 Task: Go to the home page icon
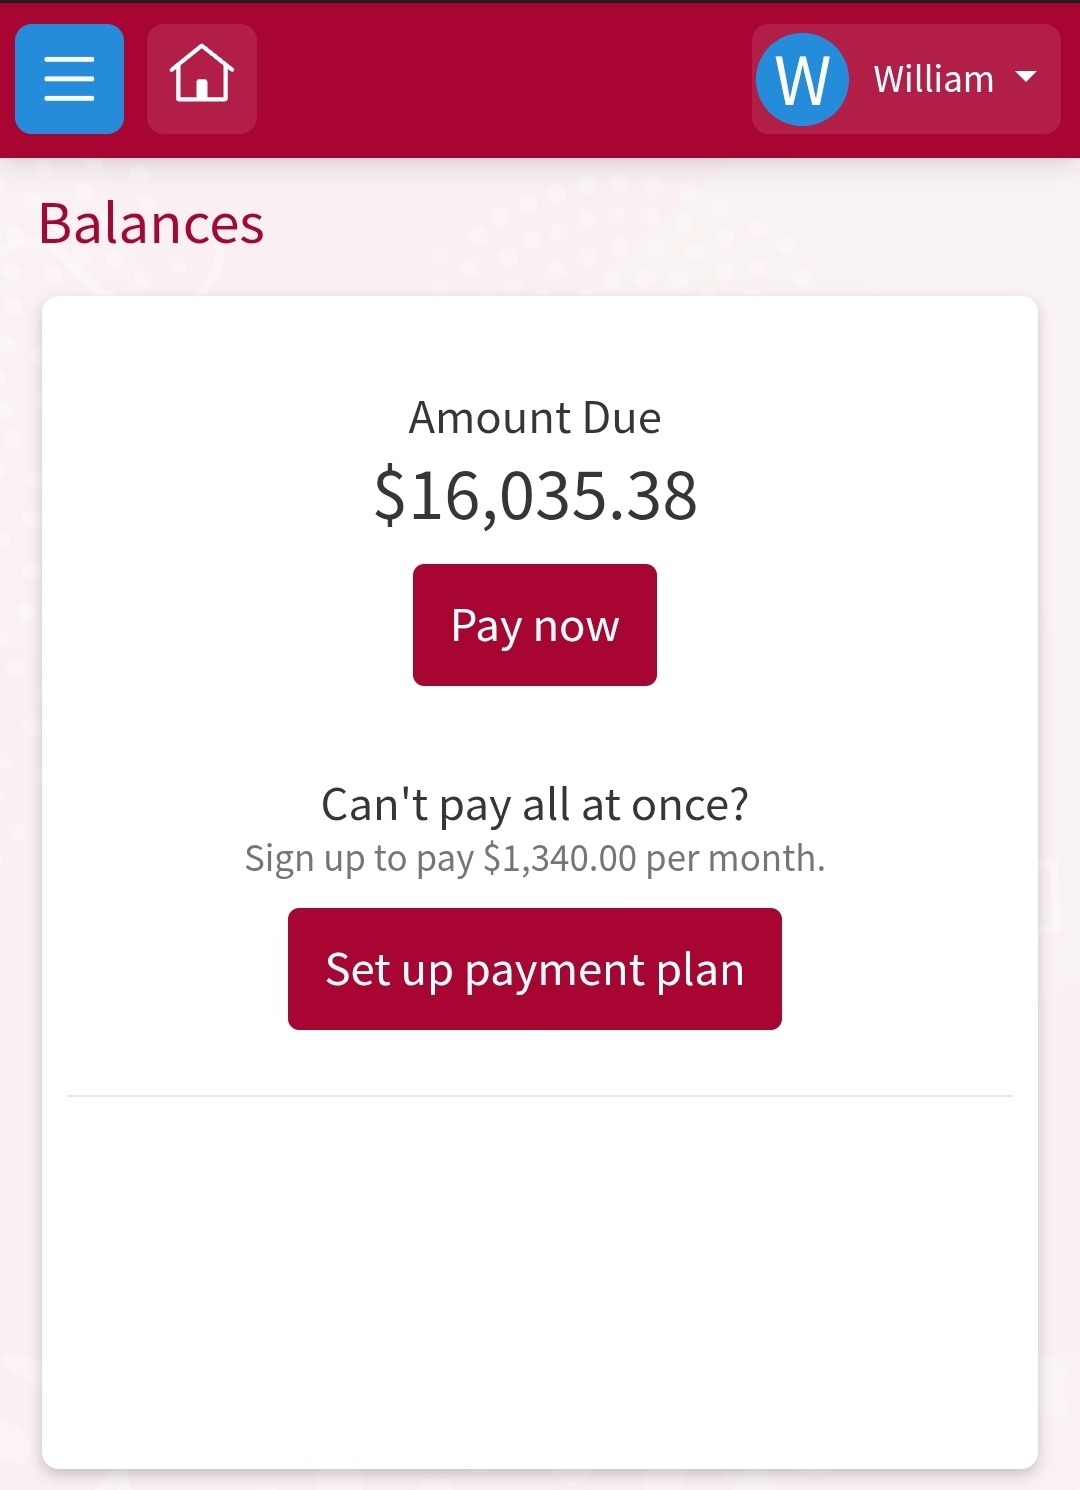point(202,79)
